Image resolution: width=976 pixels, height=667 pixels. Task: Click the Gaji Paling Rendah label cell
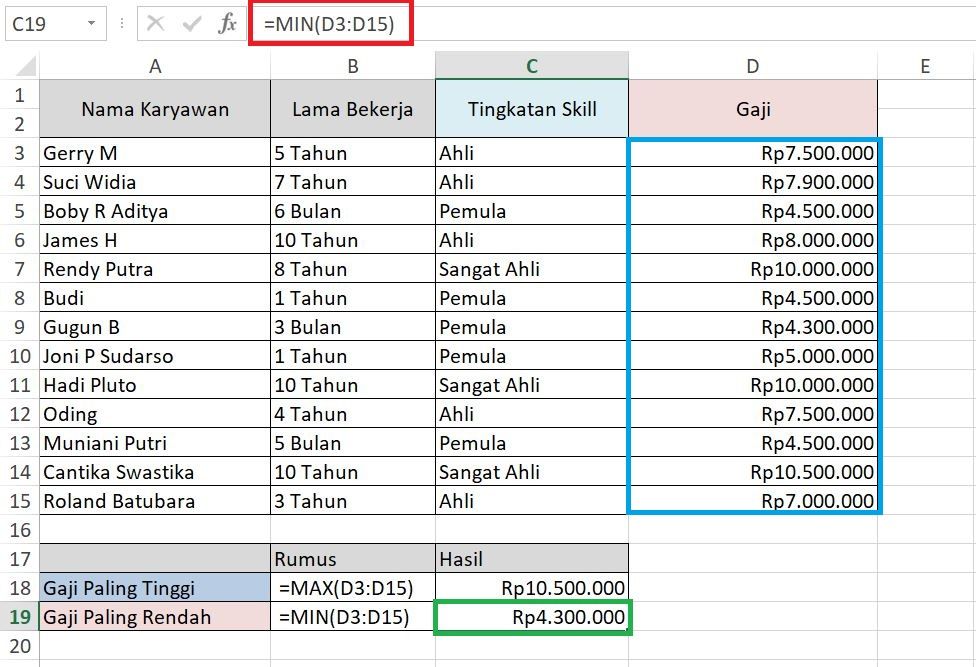154,617
